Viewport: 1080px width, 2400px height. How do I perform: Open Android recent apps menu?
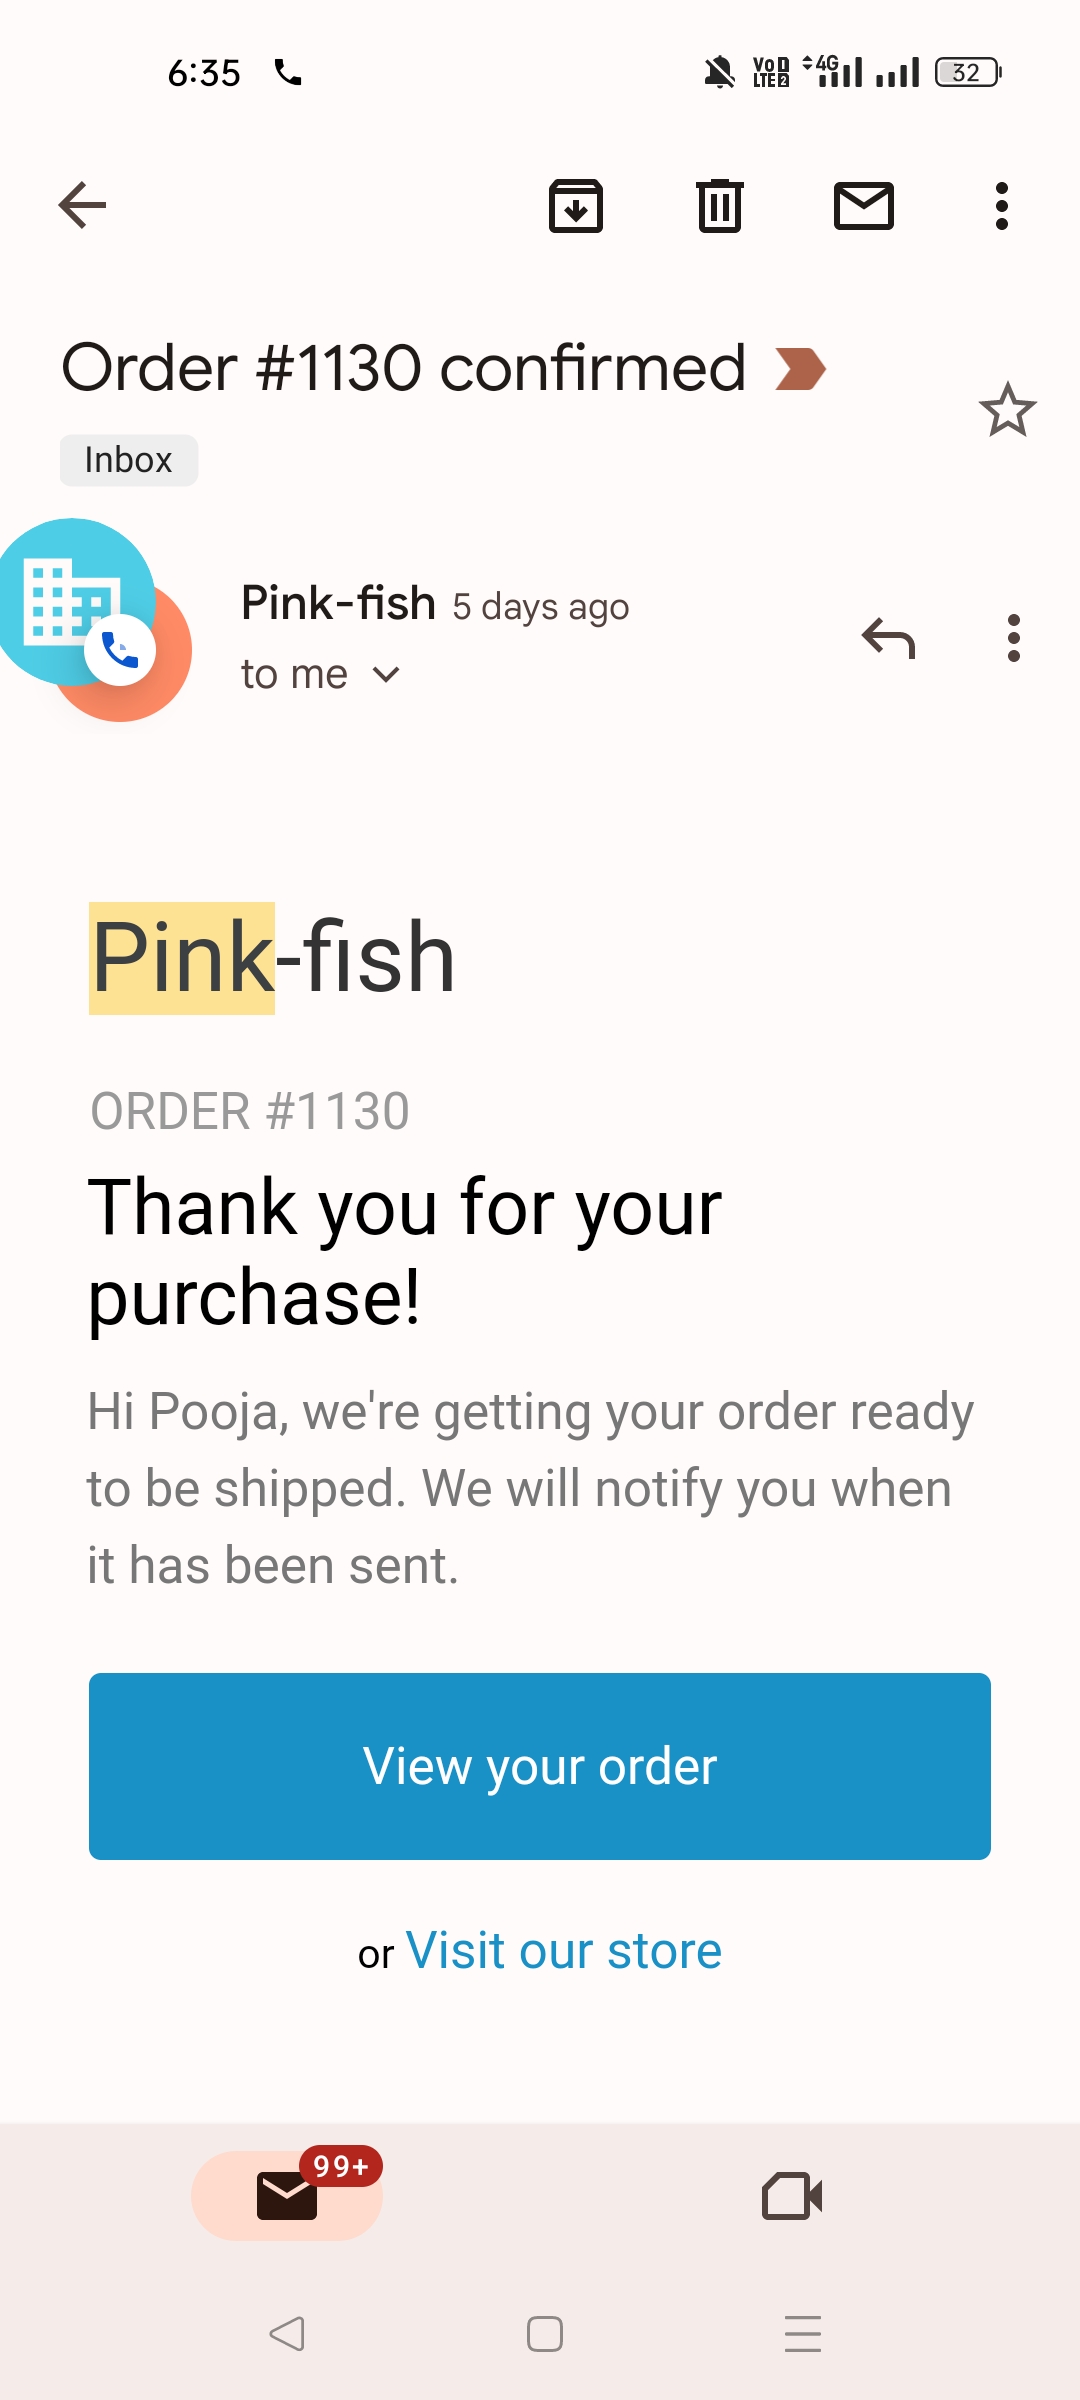coord(802,2334)
